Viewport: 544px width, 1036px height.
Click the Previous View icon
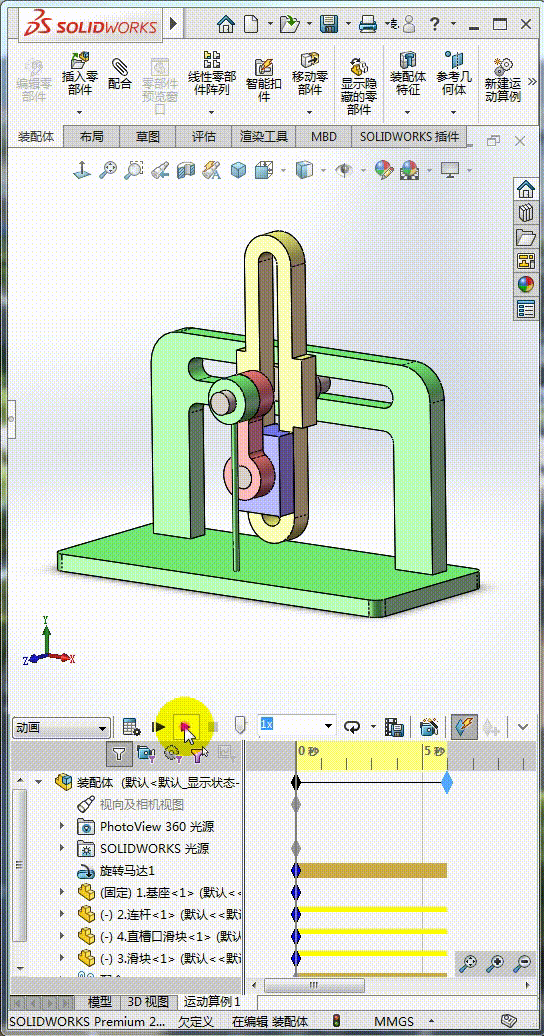coord(159,170)
